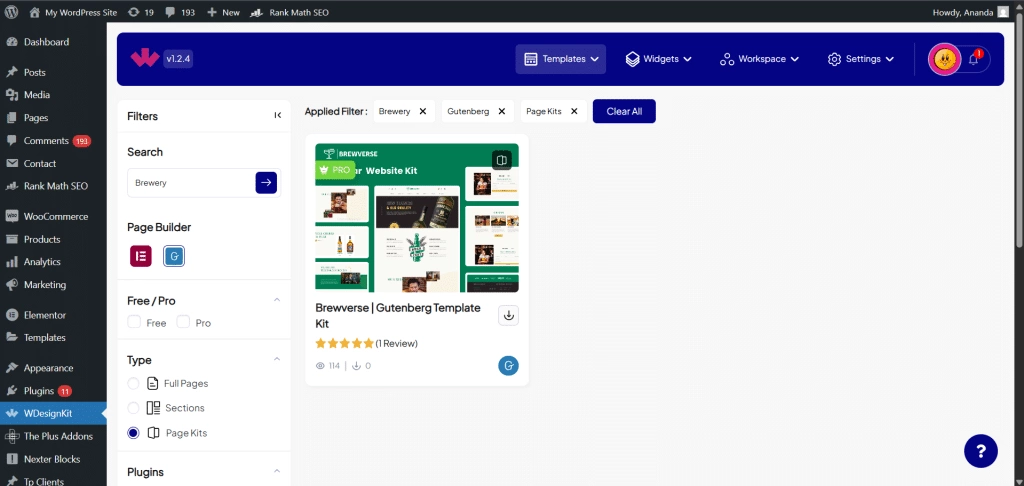Click the Elementor icon in sidebar
The width and height of the screenshot is (1024, 486).
point(11,315)
